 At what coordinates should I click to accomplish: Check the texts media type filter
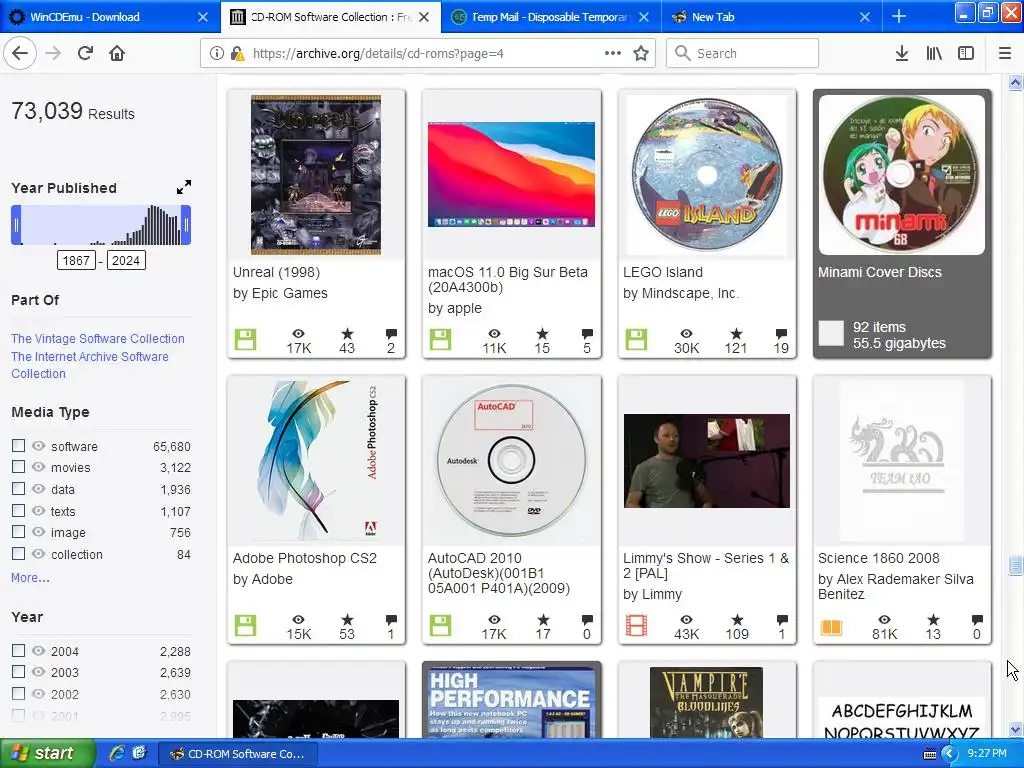18,510
